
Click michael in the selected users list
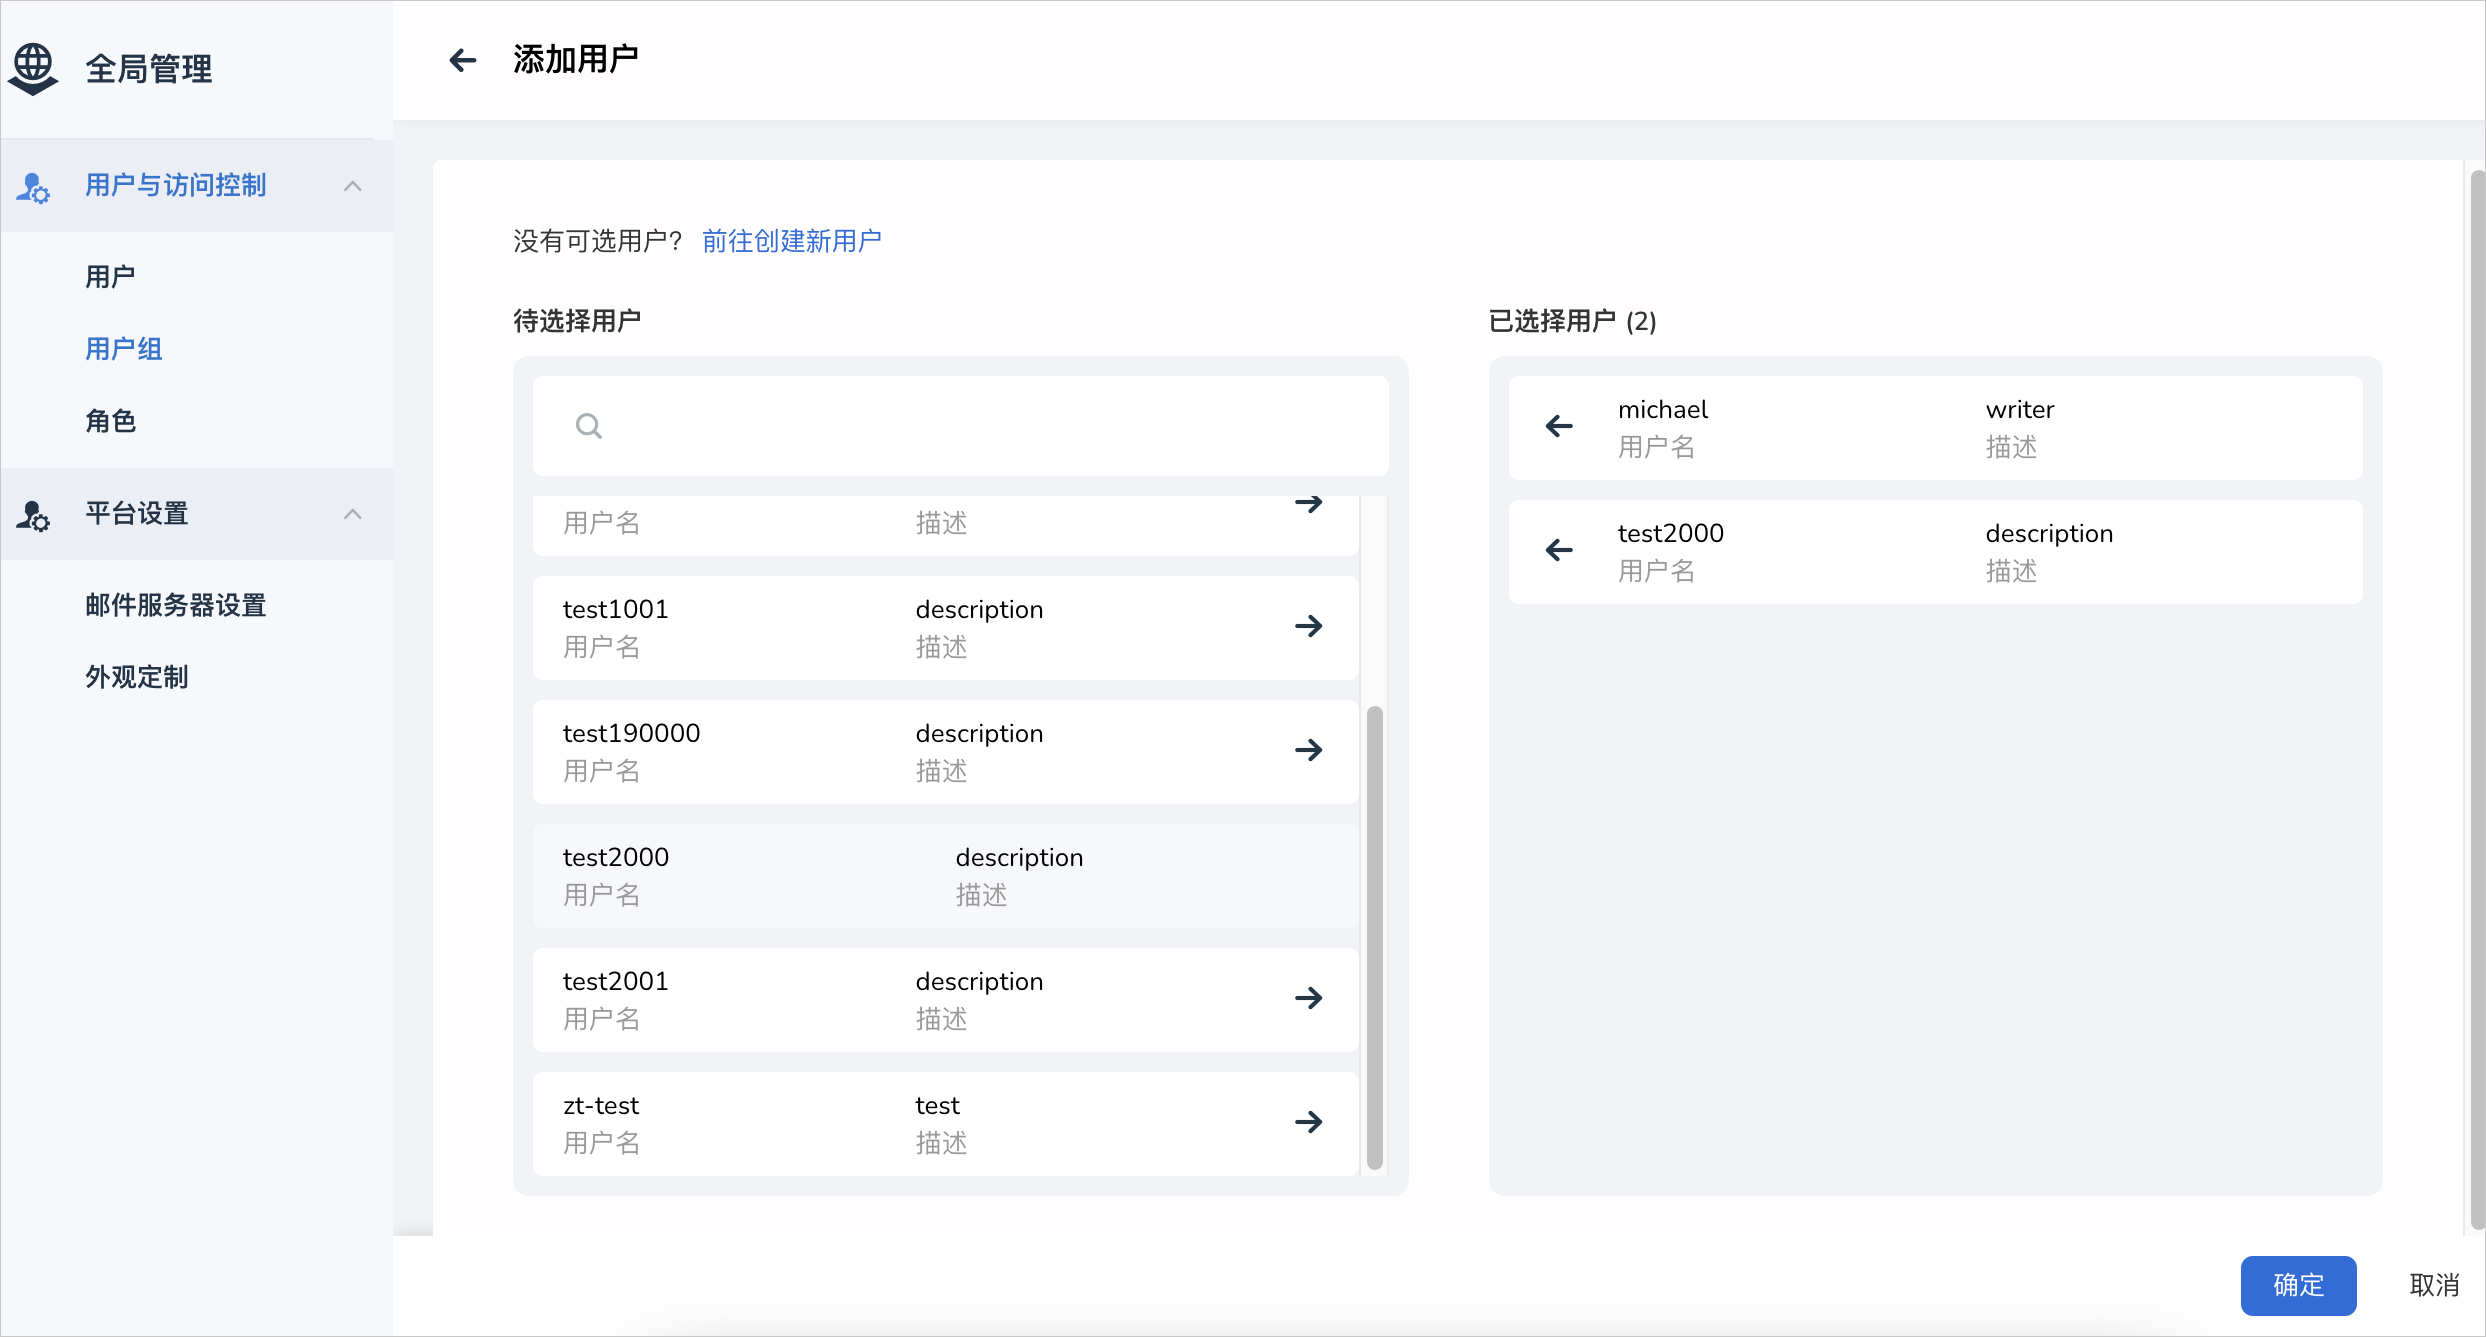(1663, 409)
